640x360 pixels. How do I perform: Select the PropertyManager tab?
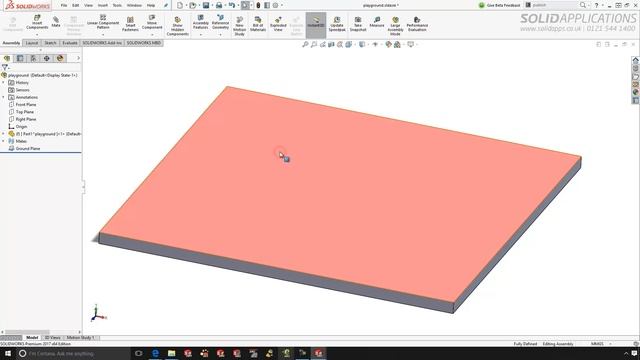coord(20,58)
